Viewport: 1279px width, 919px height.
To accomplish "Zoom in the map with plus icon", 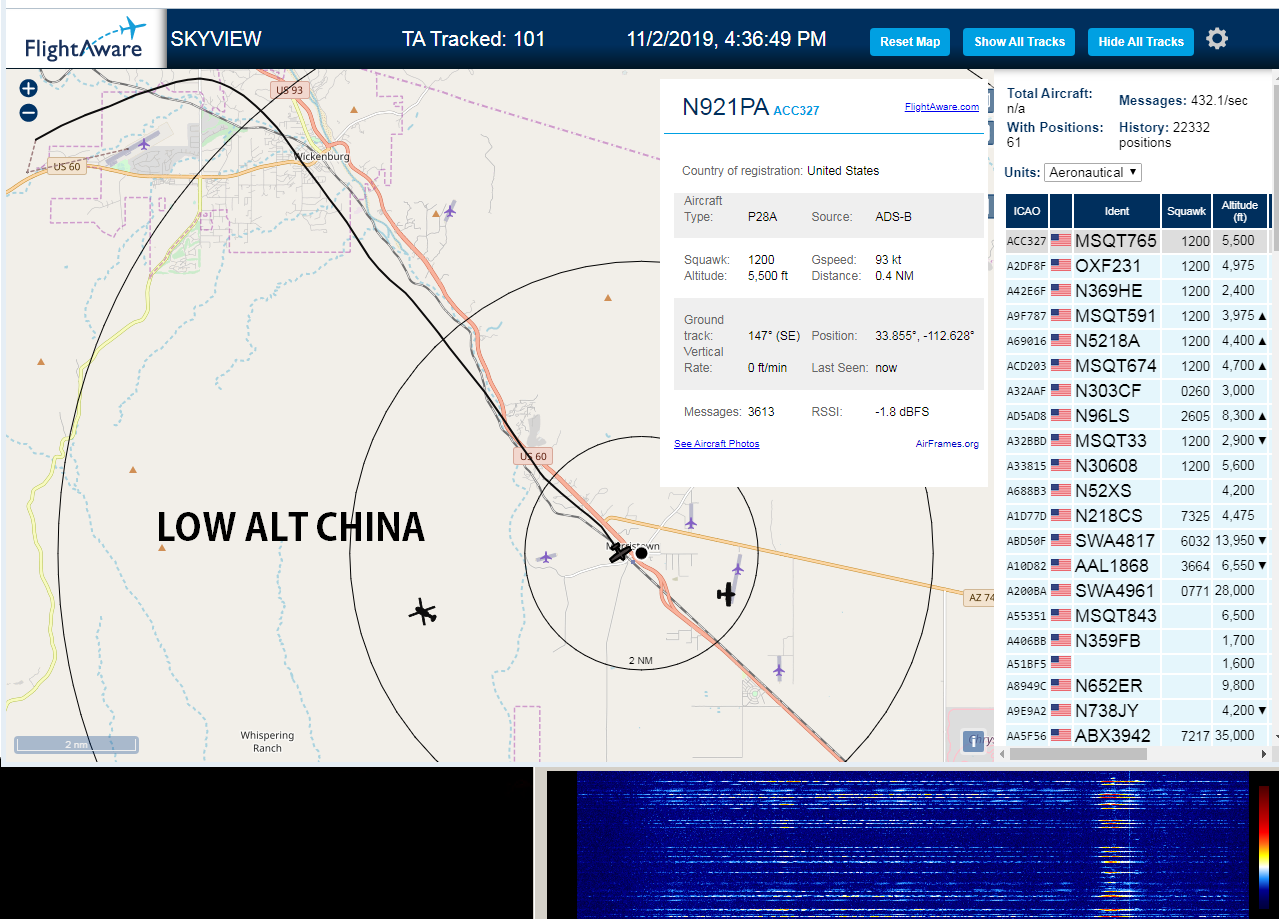I will click(x=28, y=88).
